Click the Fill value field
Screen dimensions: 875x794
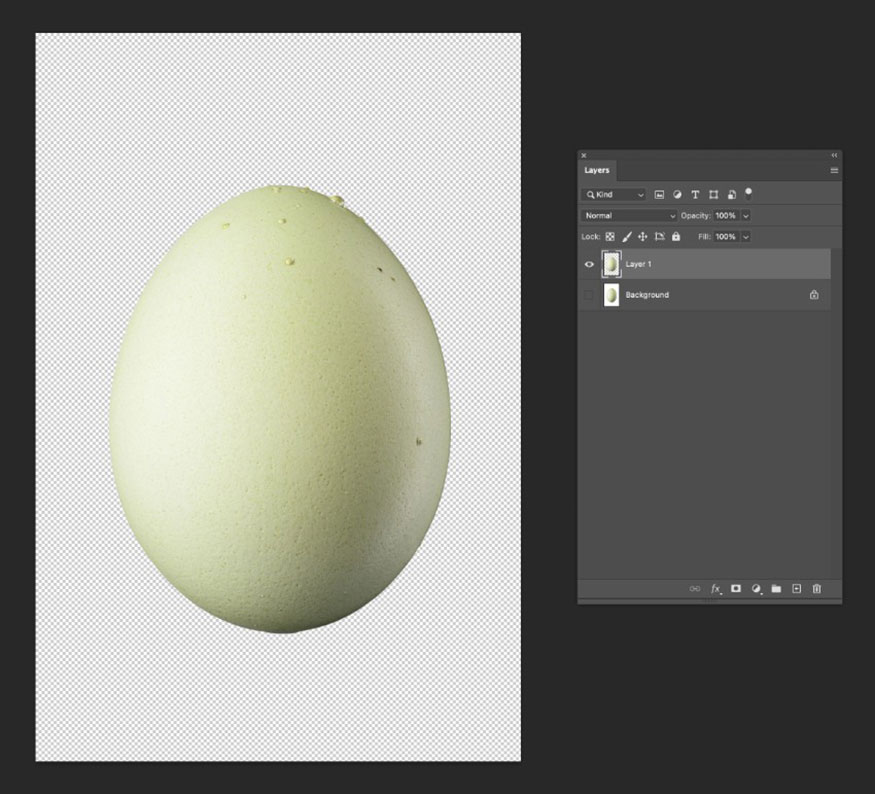pyautogui.click(x=725, y=237)
